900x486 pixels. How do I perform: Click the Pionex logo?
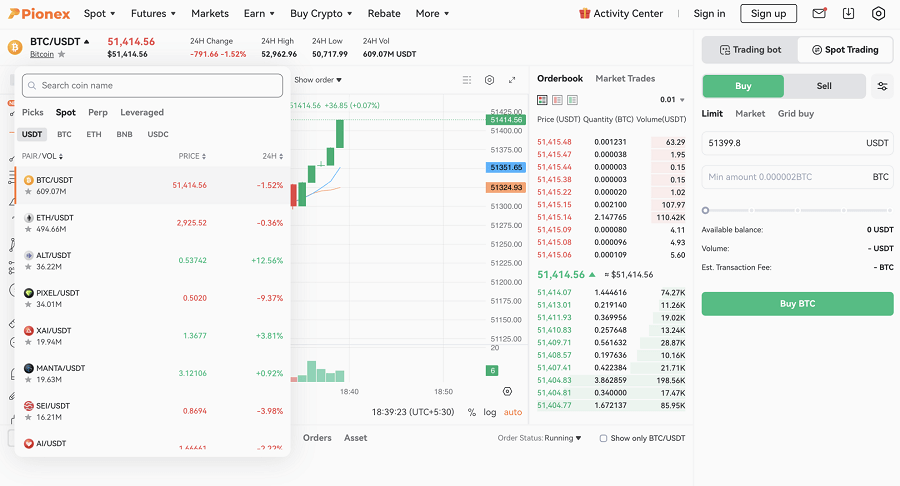click(x=39, y=14)
